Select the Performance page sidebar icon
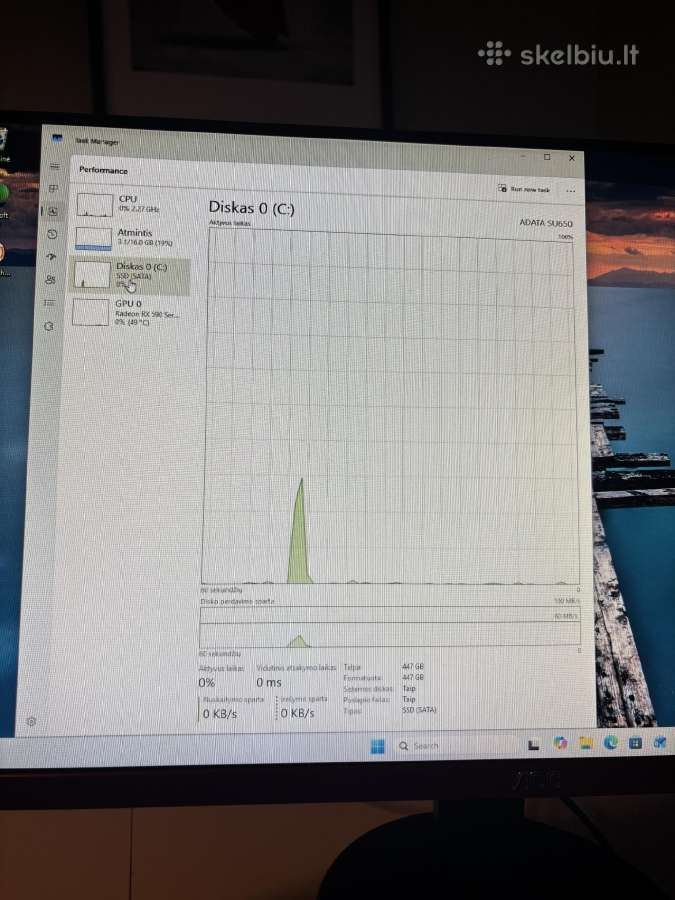675x900 pixels. [53, 211]
